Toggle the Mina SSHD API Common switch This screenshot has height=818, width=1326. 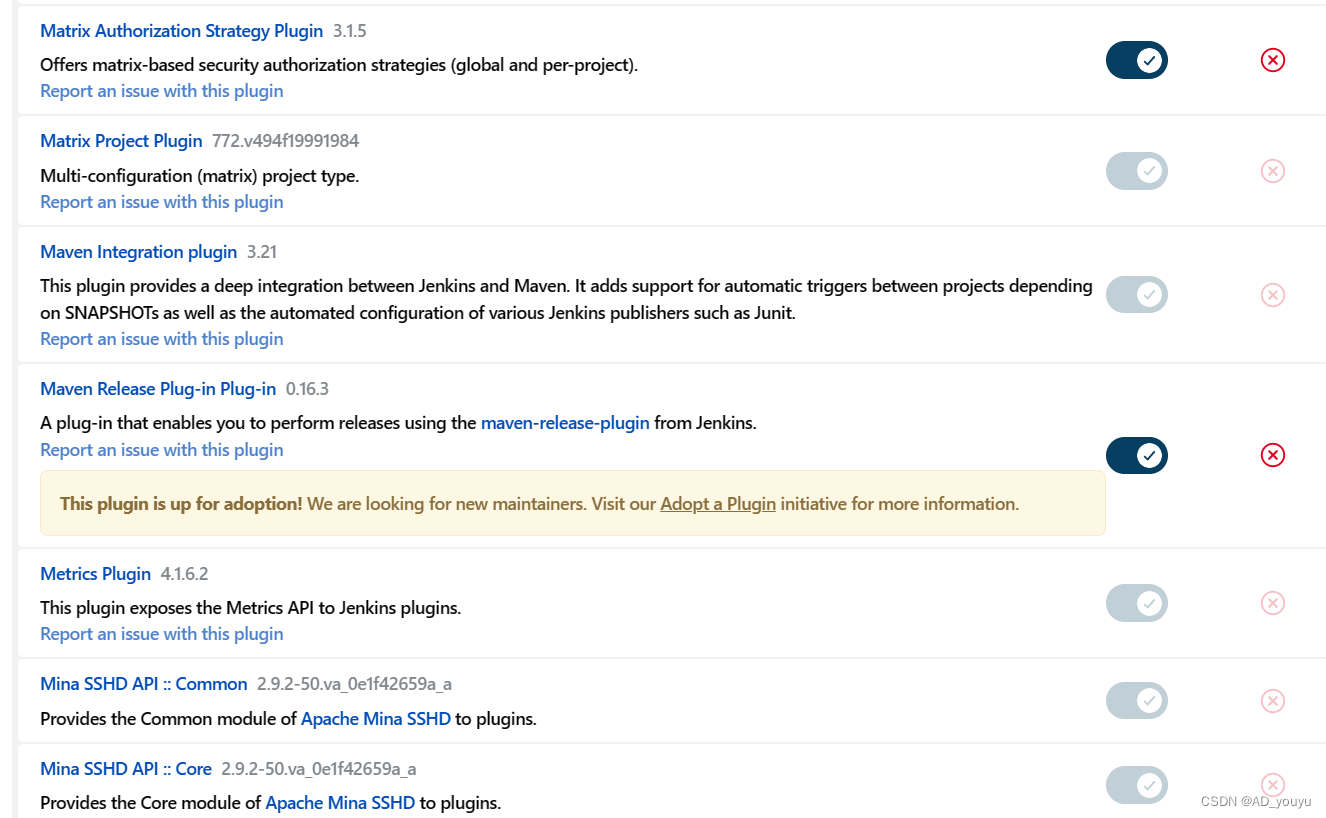tap(1137, 701)
